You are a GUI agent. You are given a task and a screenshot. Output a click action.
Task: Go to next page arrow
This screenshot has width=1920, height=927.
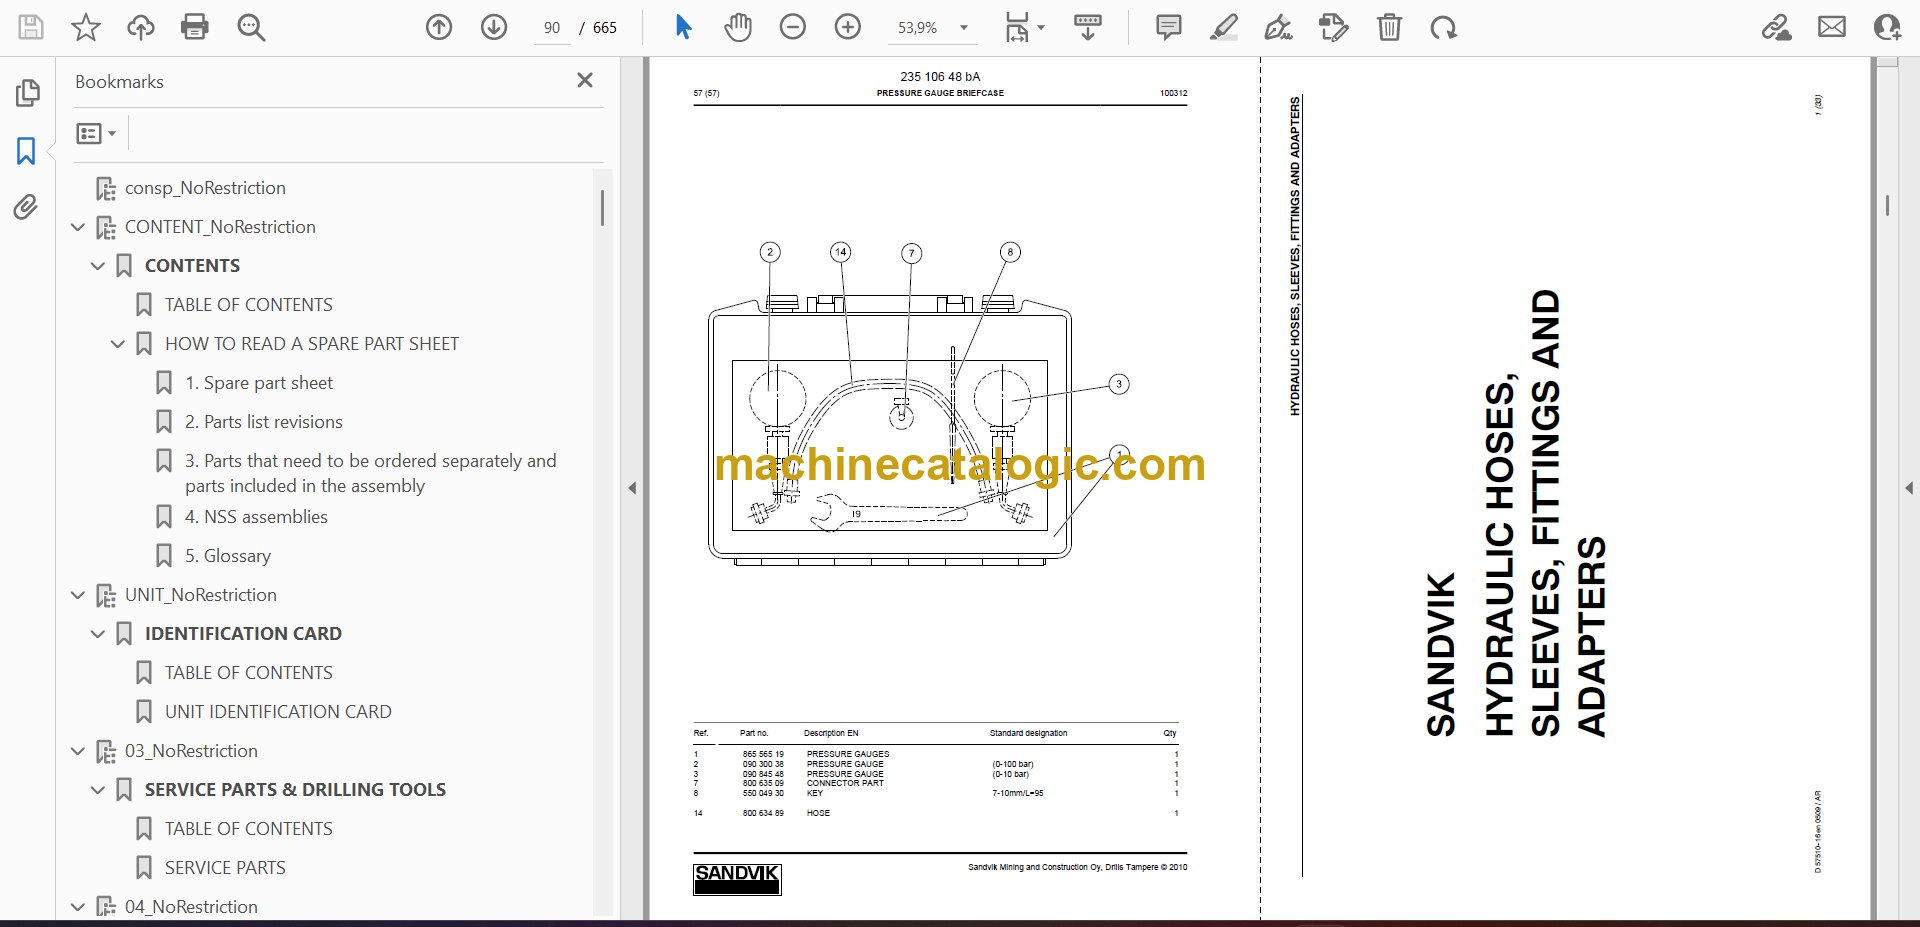tap(494, 27)
